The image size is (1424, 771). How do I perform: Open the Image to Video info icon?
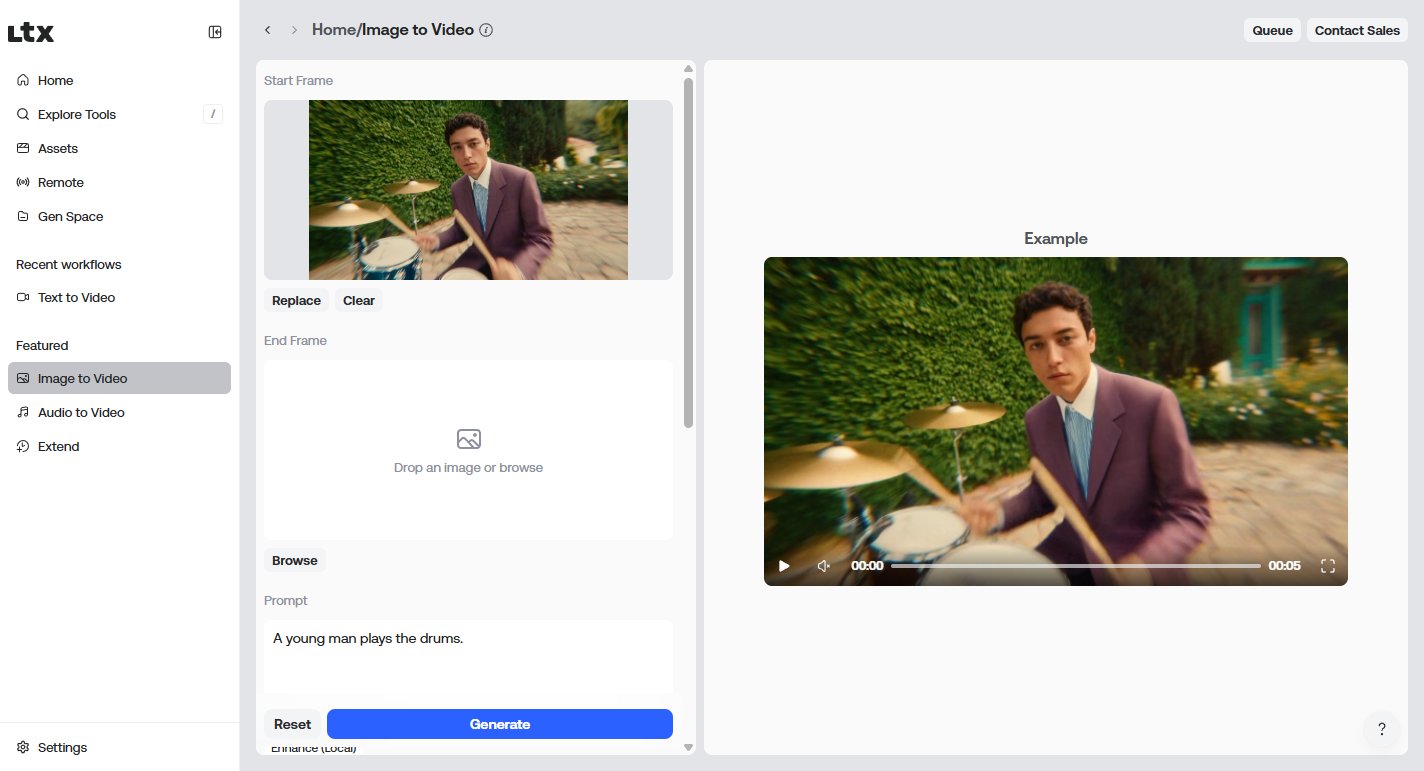486,30
